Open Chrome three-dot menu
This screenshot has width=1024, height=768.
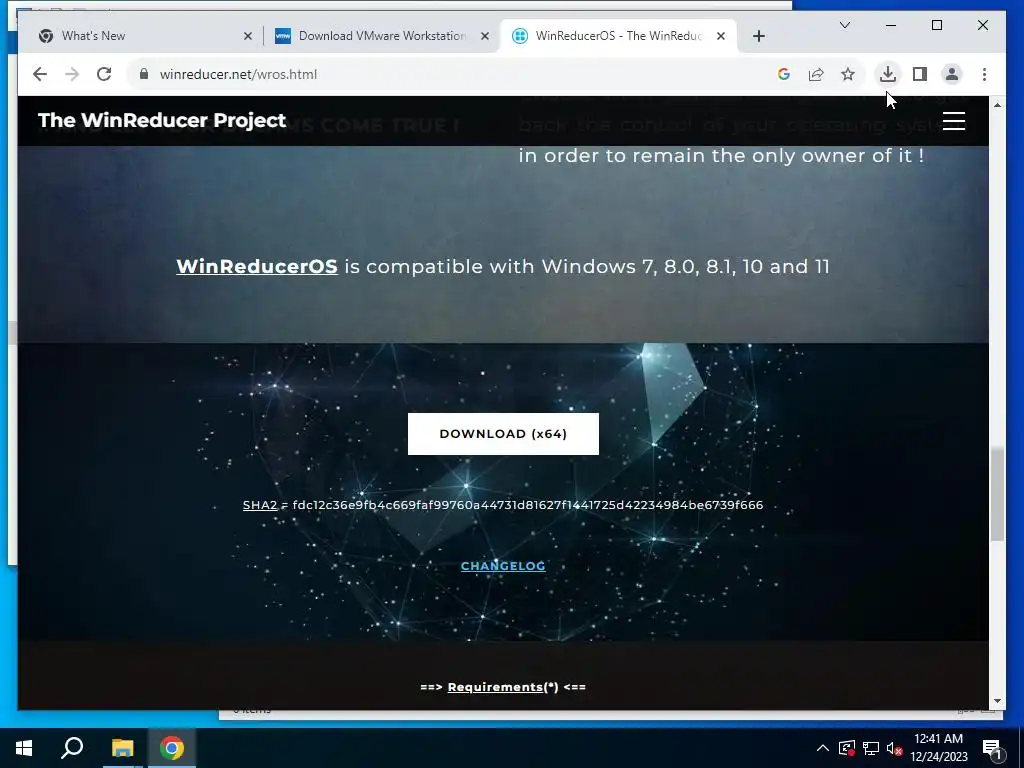coord(984,74)
